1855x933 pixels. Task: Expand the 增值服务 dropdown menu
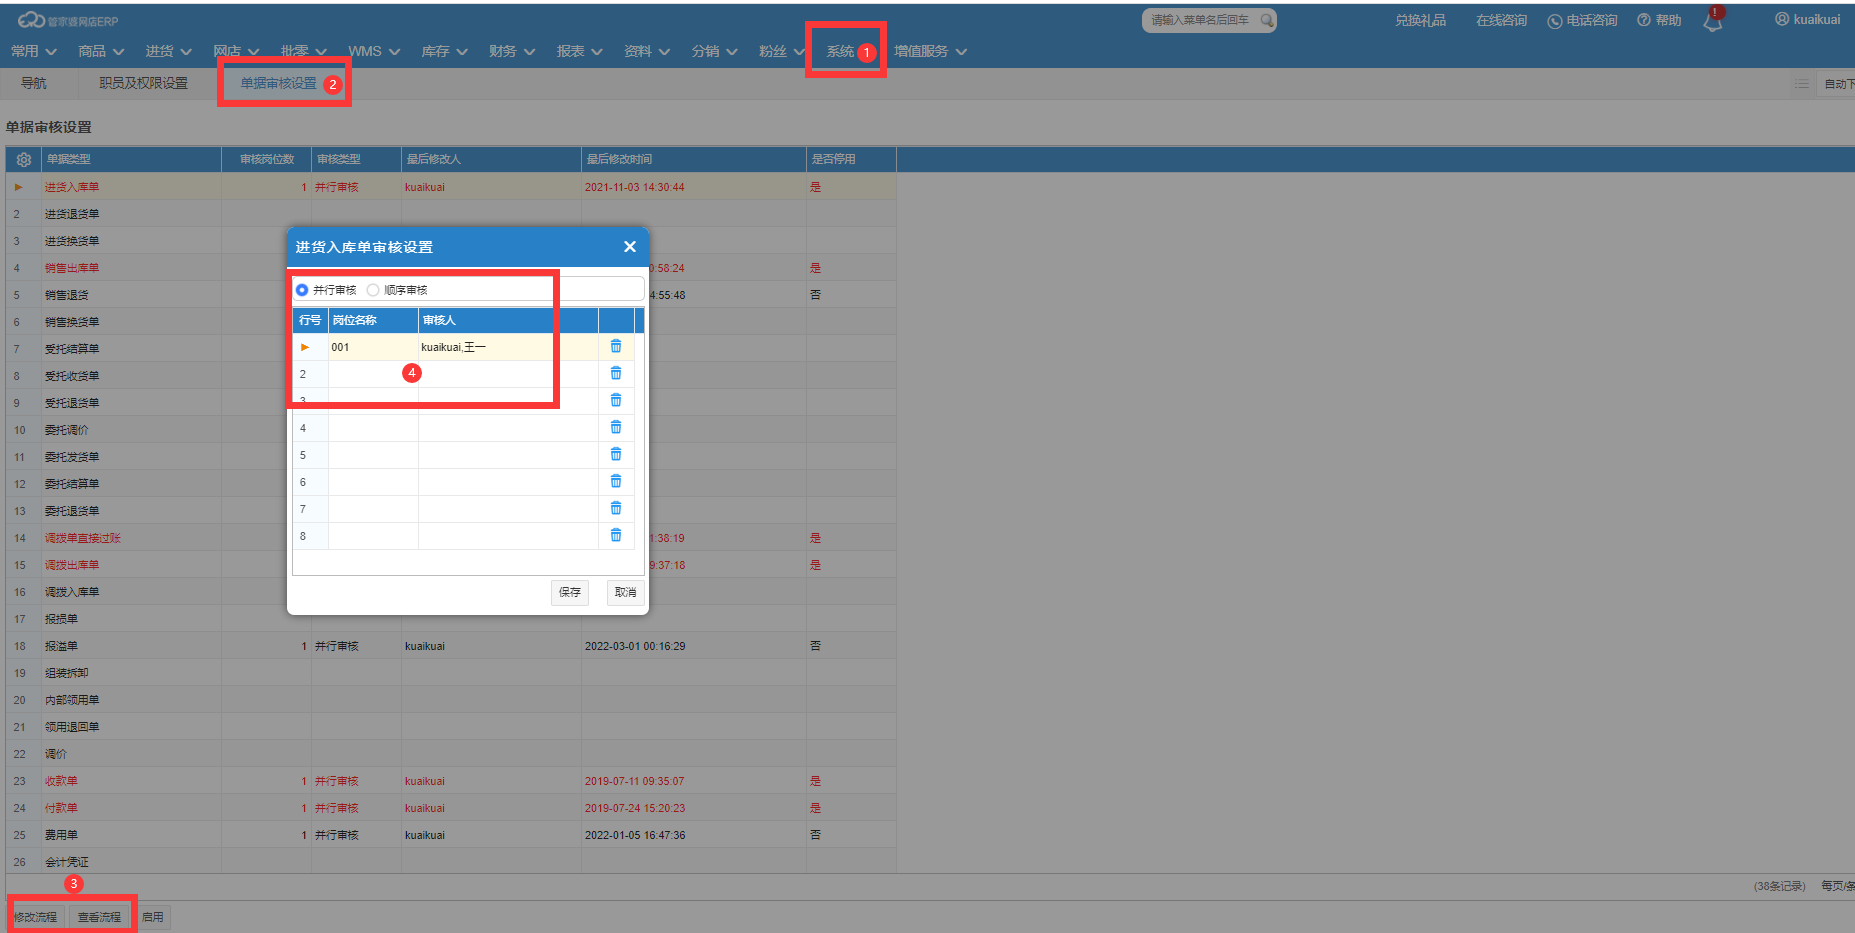930,51
